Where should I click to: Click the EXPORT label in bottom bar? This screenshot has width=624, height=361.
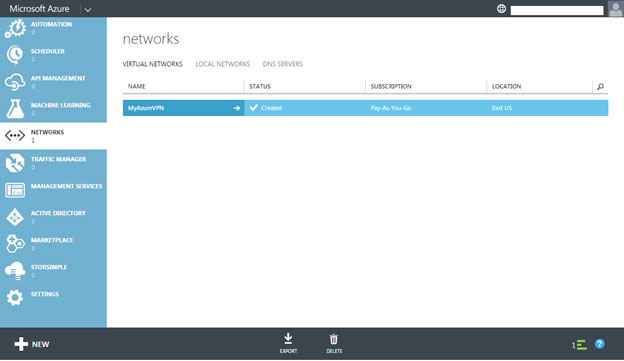(x=288, y=351)
